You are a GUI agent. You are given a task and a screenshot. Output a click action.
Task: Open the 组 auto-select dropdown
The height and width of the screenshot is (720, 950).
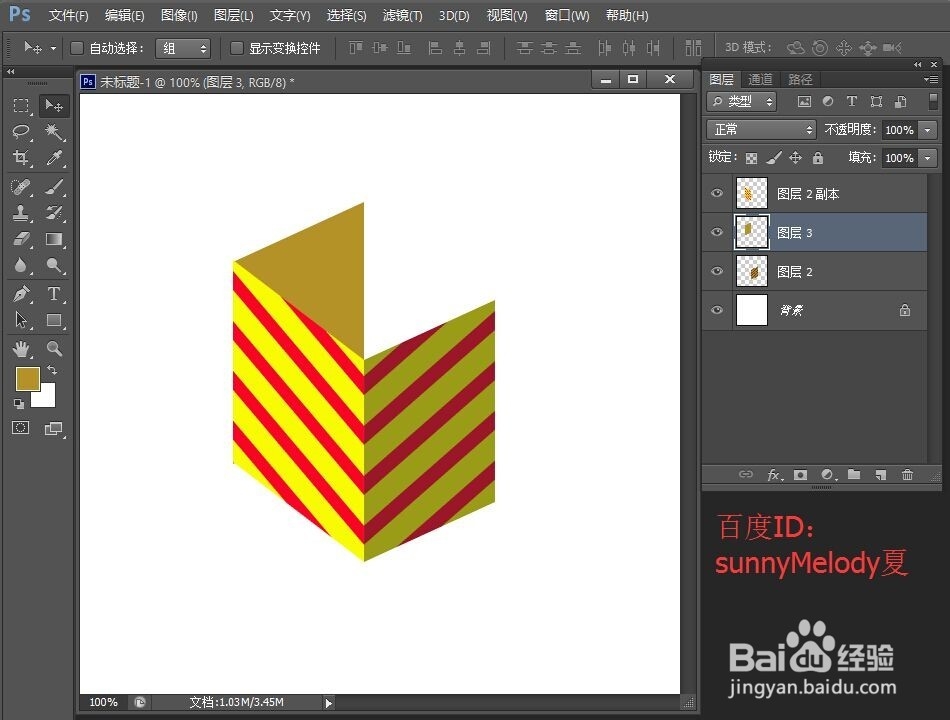tap(183, 48)
